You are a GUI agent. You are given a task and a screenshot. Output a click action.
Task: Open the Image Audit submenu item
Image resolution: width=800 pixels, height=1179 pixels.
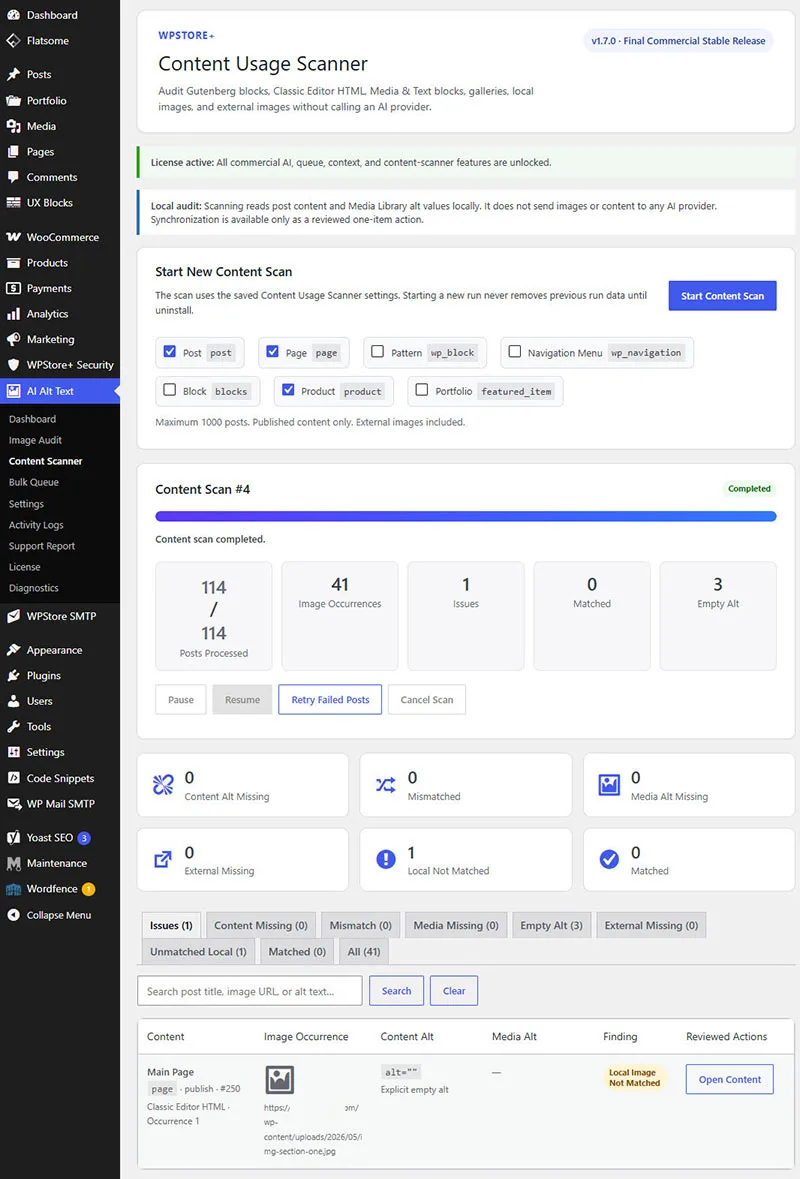click(x=35, y=440)
